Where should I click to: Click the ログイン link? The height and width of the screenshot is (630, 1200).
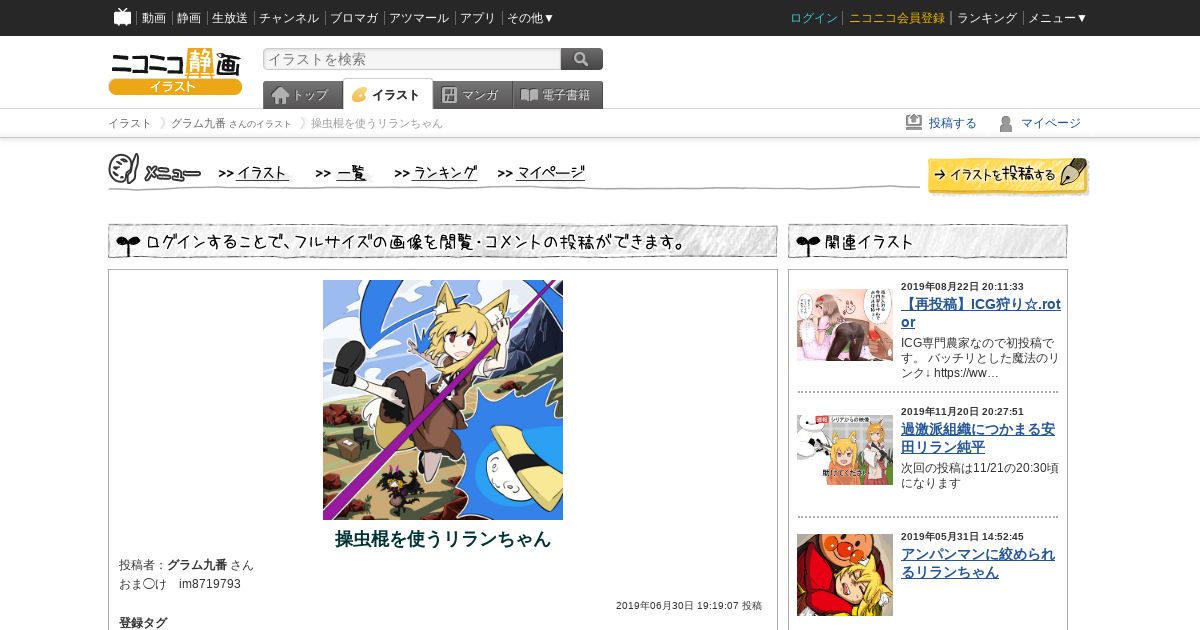(814, 18)
